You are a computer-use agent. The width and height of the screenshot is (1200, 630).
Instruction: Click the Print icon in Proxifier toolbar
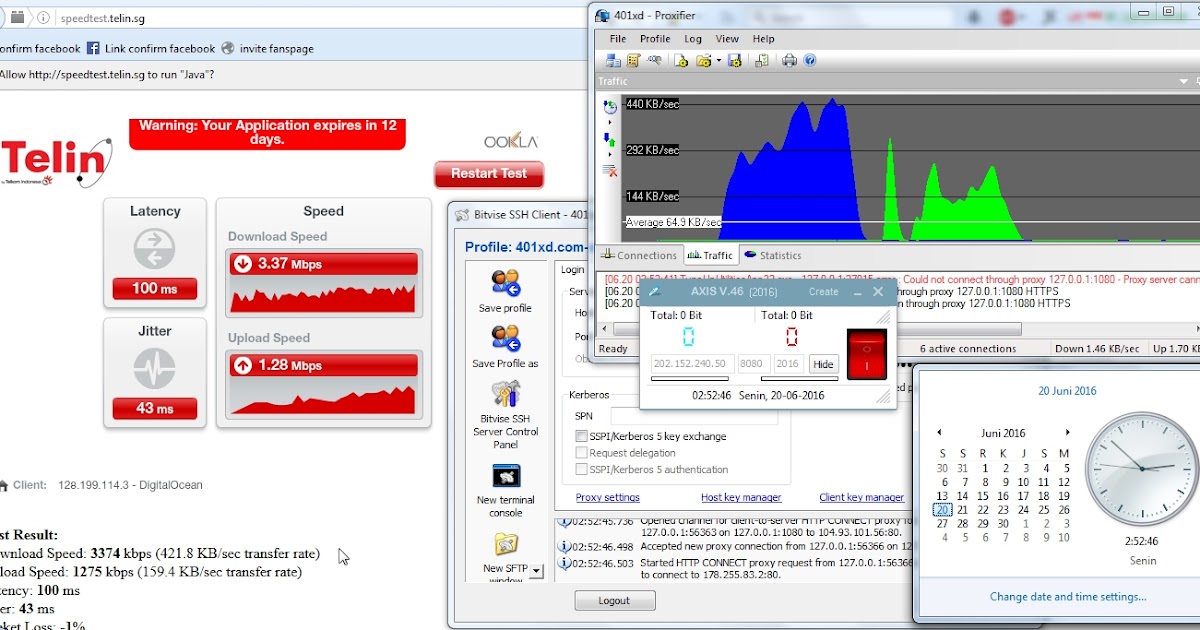pos(789,60)
